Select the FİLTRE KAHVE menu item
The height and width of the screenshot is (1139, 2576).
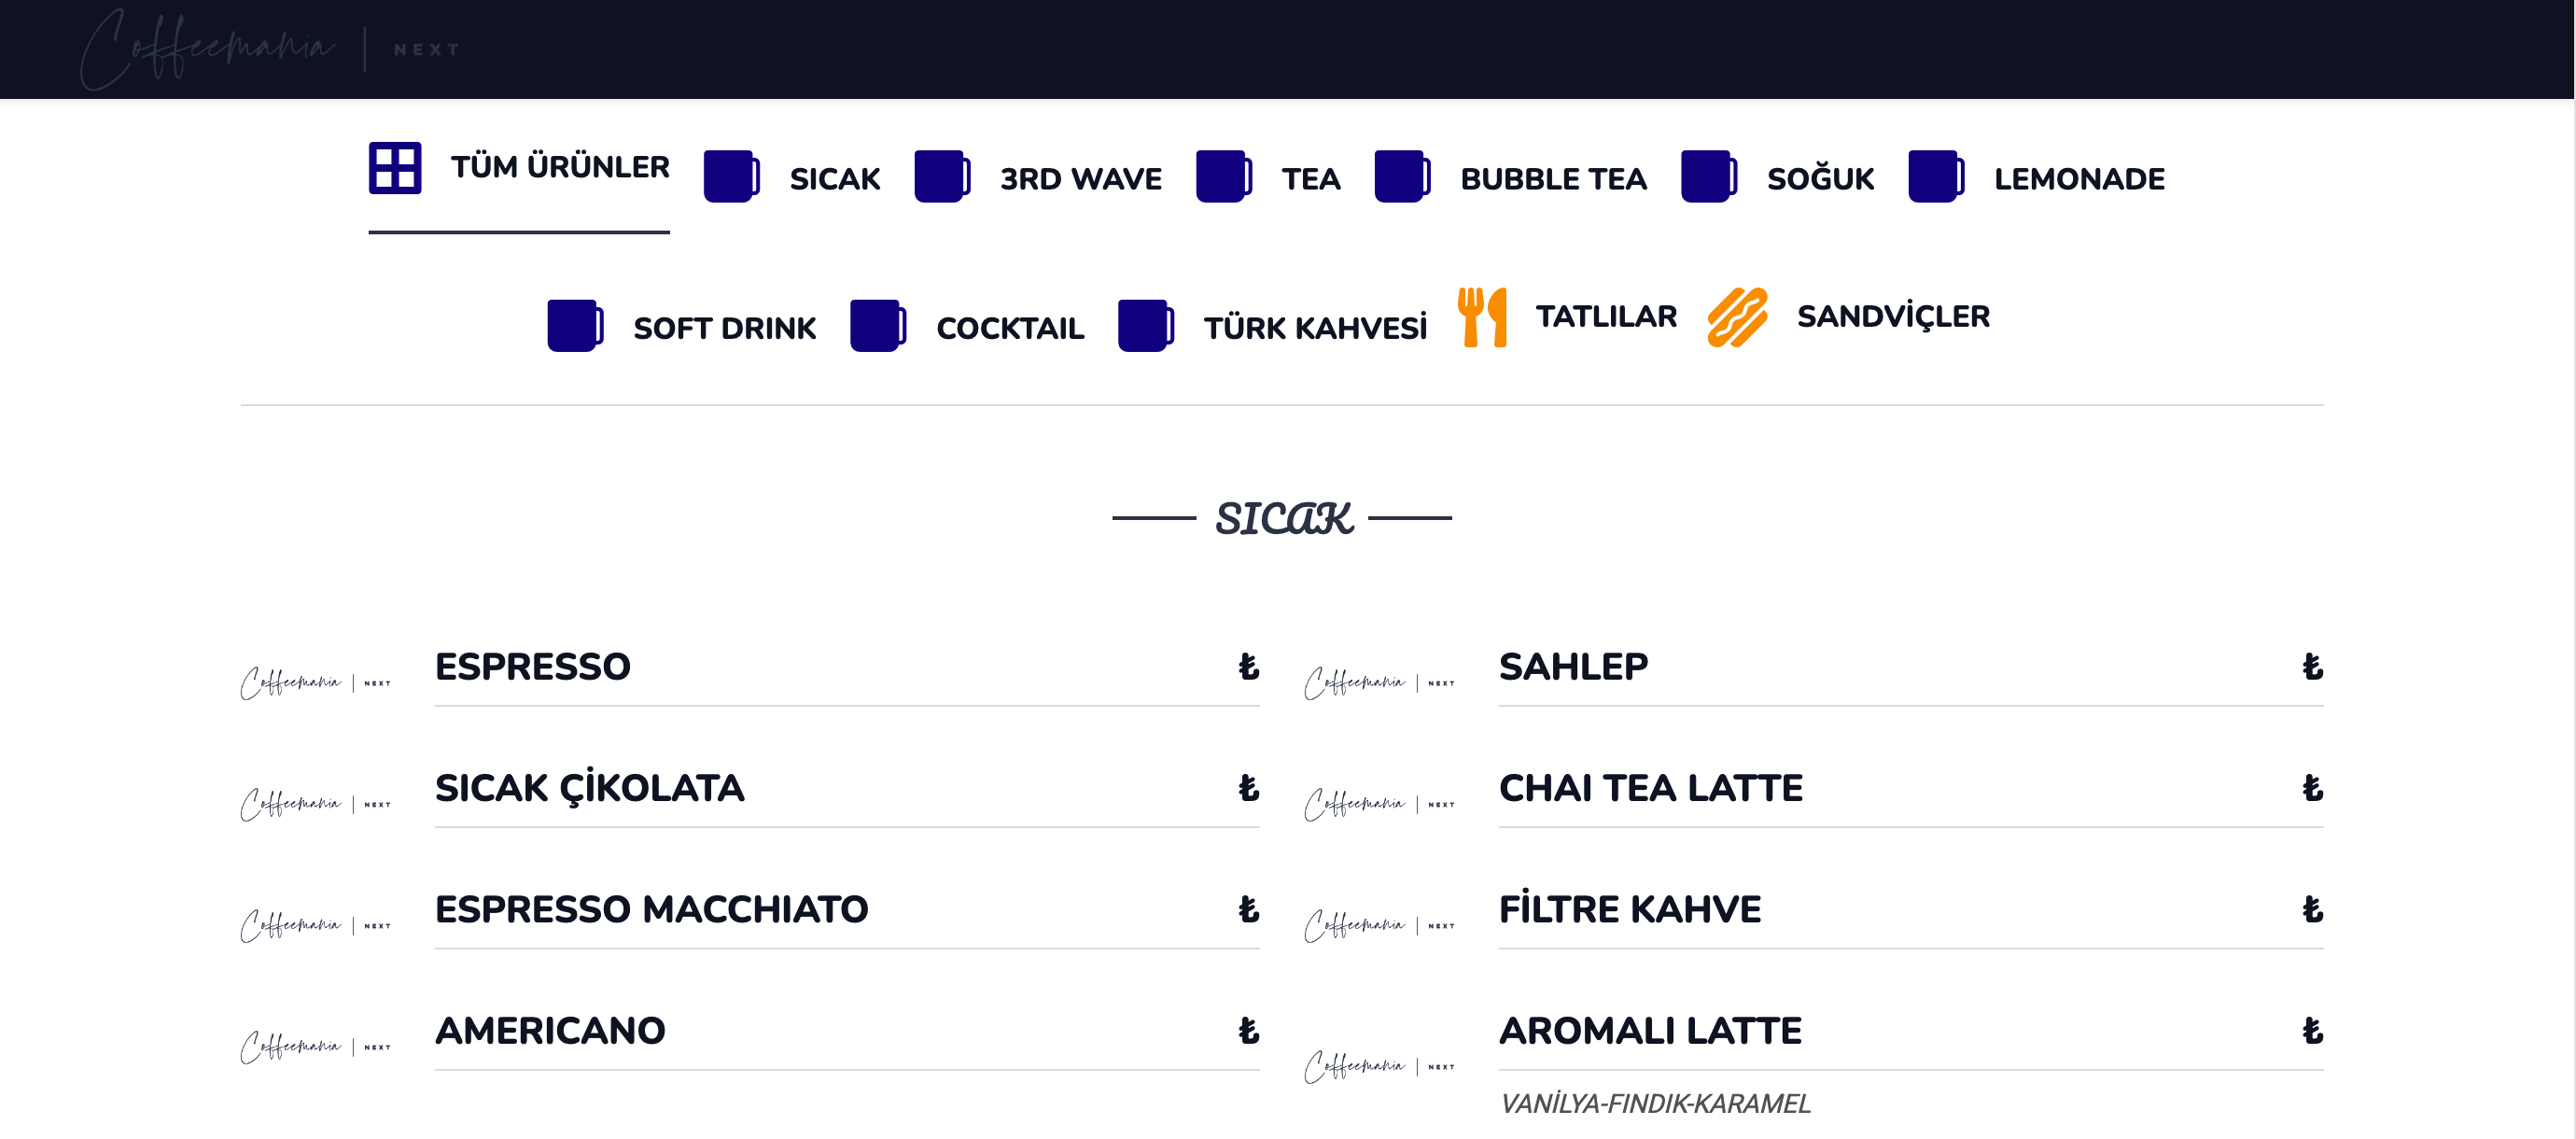pos(1910,911)
